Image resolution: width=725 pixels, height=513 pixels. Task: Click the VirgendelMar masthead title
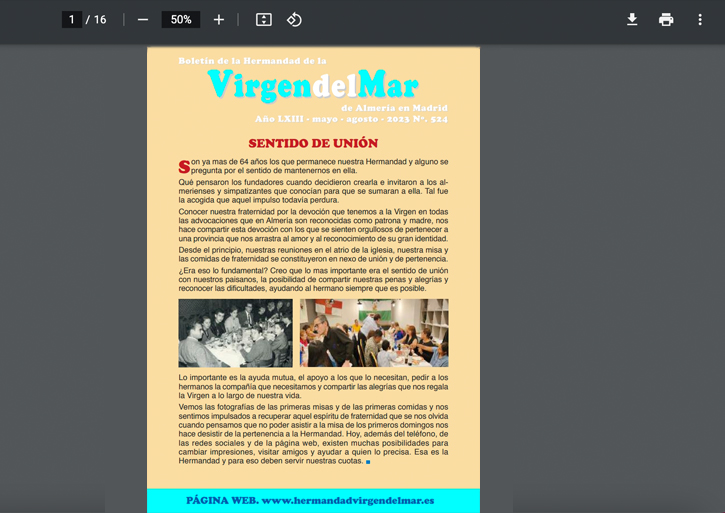tap(313, 86)
